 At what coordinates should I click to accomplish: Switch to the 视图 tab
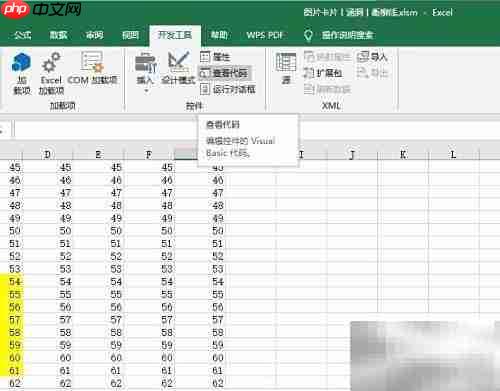coord(130,35)
